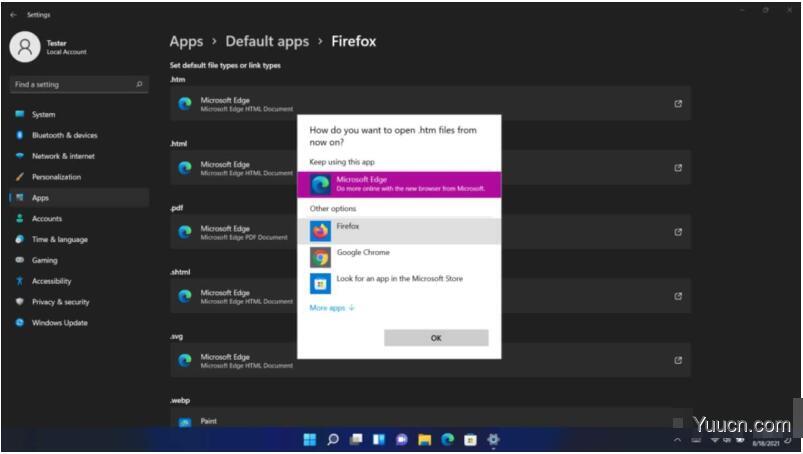Open Accounts settings category
This screenshot has width=803, height=454.
79,219
